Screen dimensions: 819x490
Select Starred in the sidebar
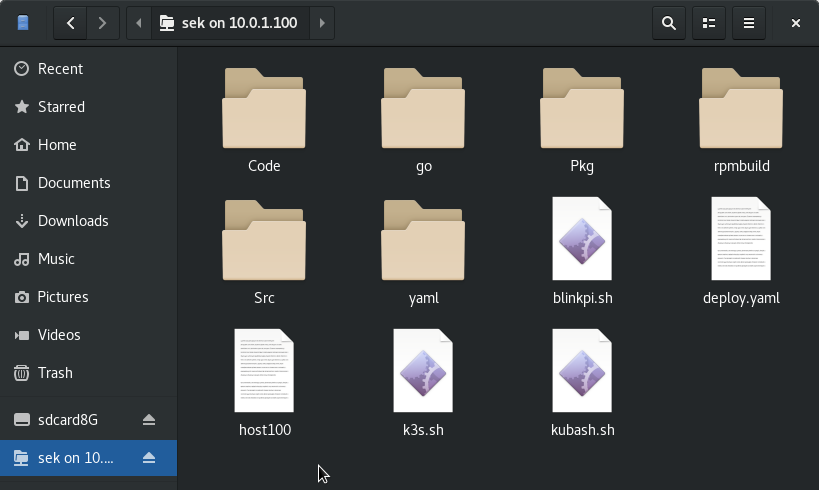[x=61, y=107]
